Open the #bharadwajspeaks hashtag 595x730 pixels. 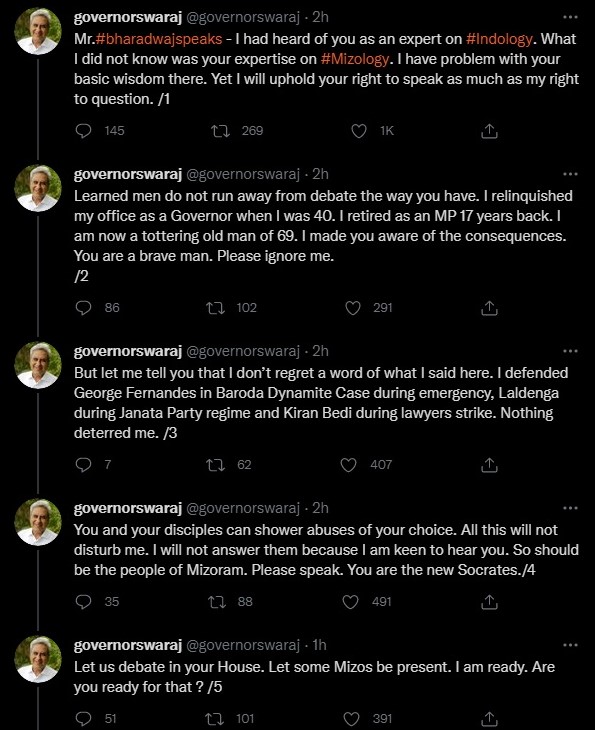159,39
